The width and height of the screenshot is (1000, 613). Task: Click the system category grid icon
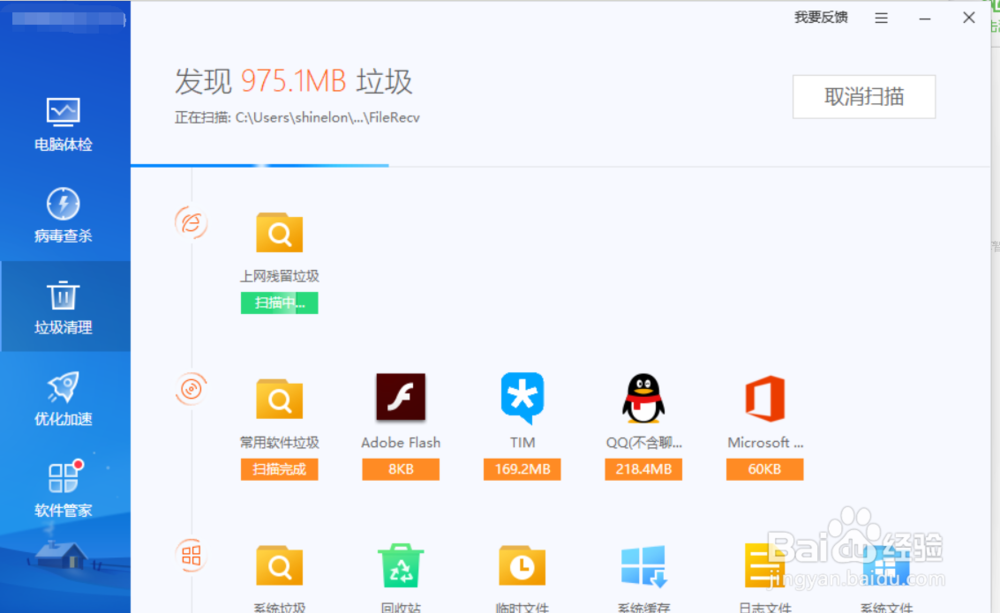(191, 556)
